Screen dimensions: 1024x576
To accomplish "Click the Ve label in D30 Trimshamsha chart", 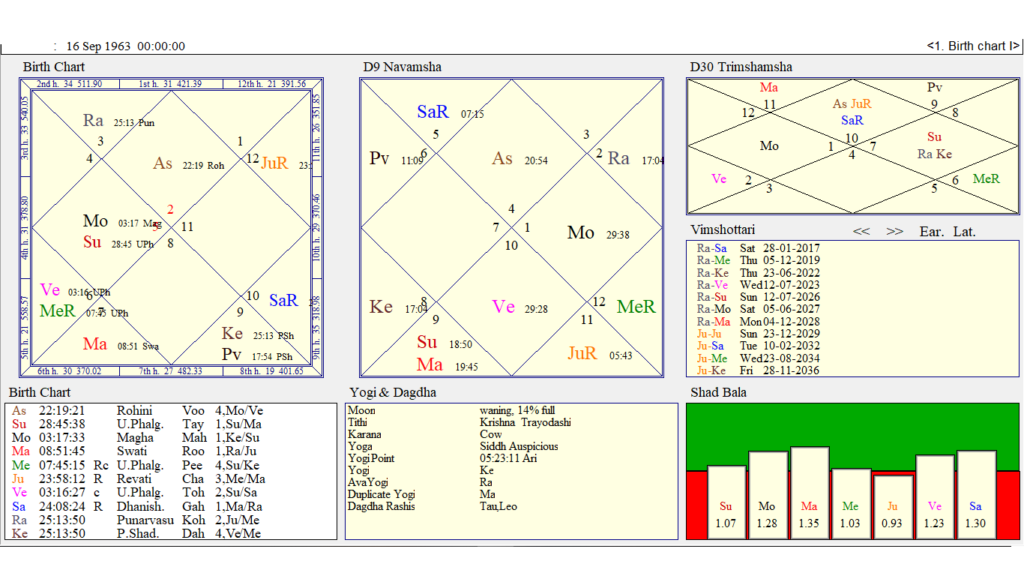I will [718, 179].
